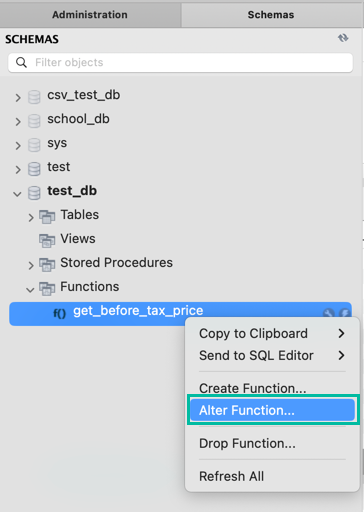Image resolution: width=364 pixels, height=512 pixels.
Task: Click the Stored Procedures folder icon
Action: coord(47,265)
